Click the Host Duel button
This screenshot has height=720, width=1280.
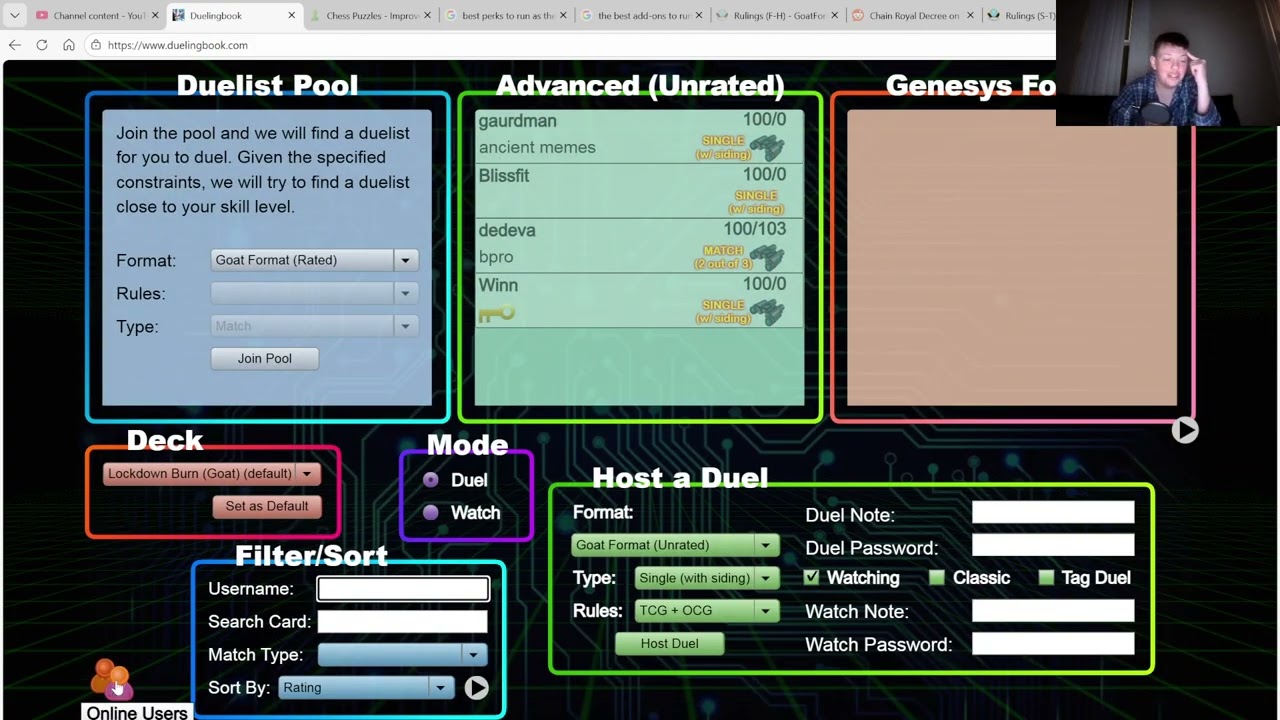click(x=670, y=643)
